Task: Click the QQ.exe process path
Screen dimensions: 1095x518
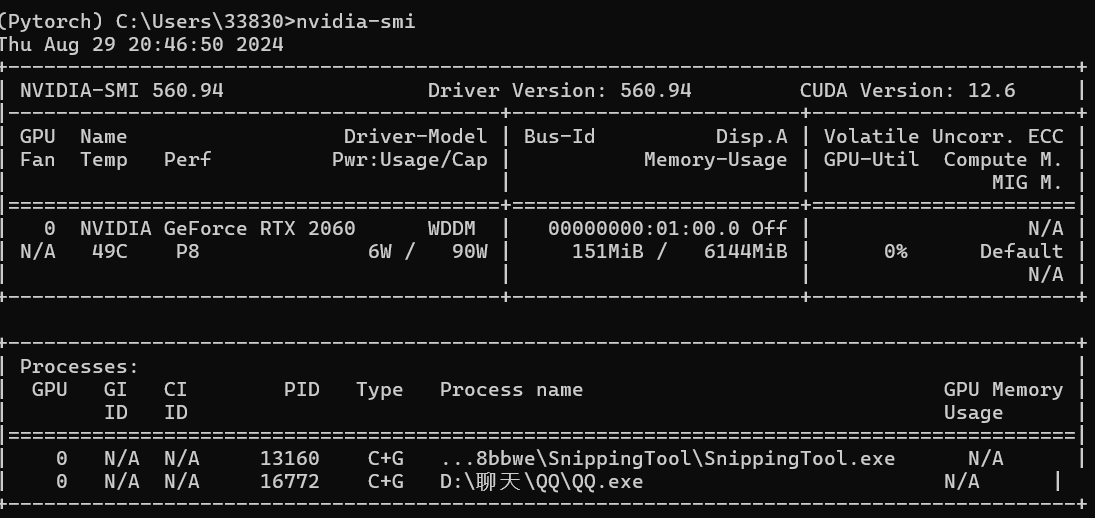Action: 542,482
